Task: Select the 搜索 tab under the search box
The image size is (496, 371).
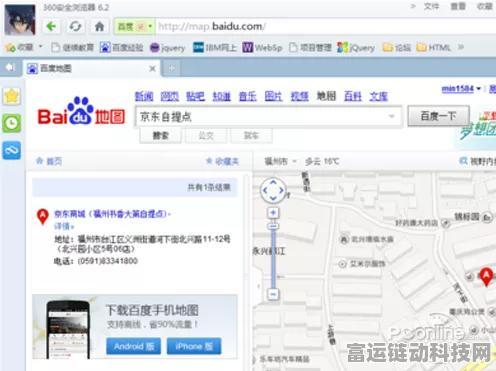Action: pos(161,135)
